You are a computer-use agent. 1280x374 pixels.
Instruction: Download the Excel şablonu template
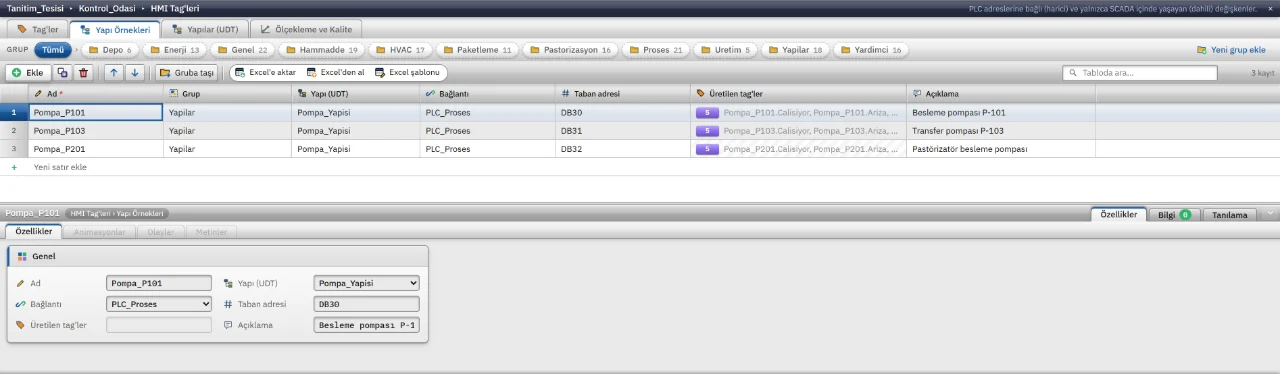click(x=409, y=73)
